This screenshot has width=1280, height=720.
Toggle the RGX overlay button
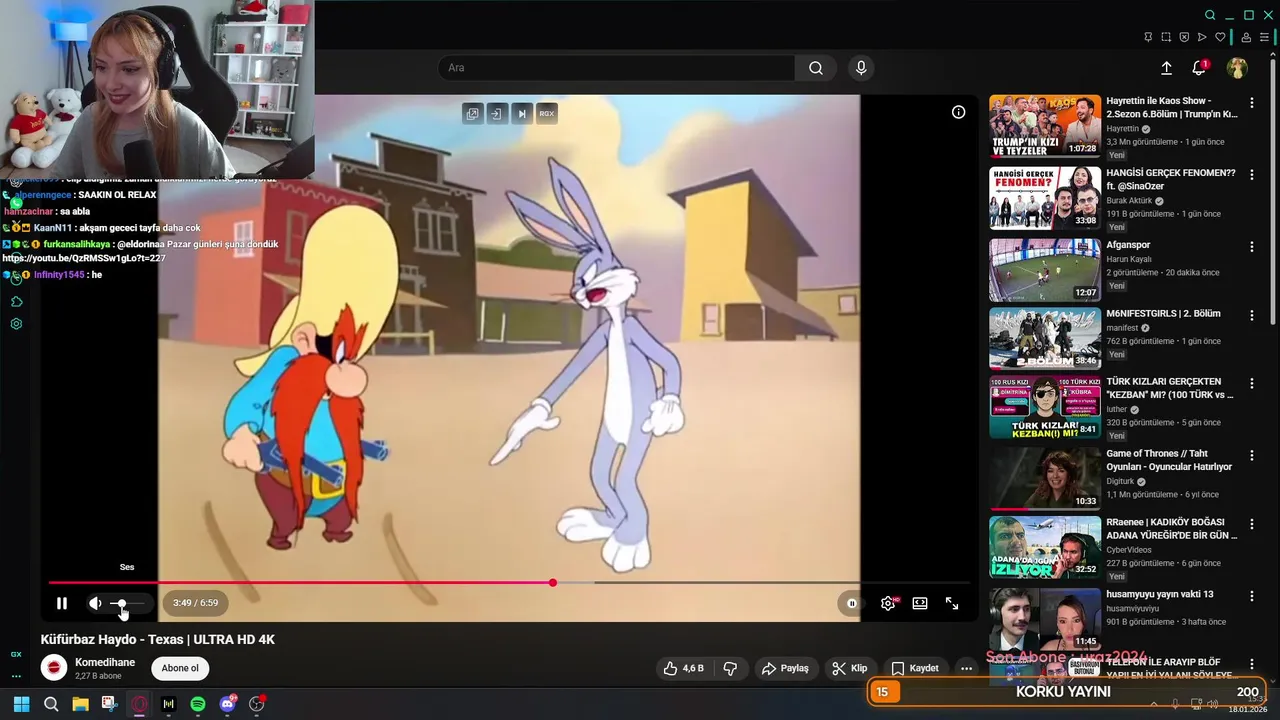pyautogui.click(x=547, y=114)
